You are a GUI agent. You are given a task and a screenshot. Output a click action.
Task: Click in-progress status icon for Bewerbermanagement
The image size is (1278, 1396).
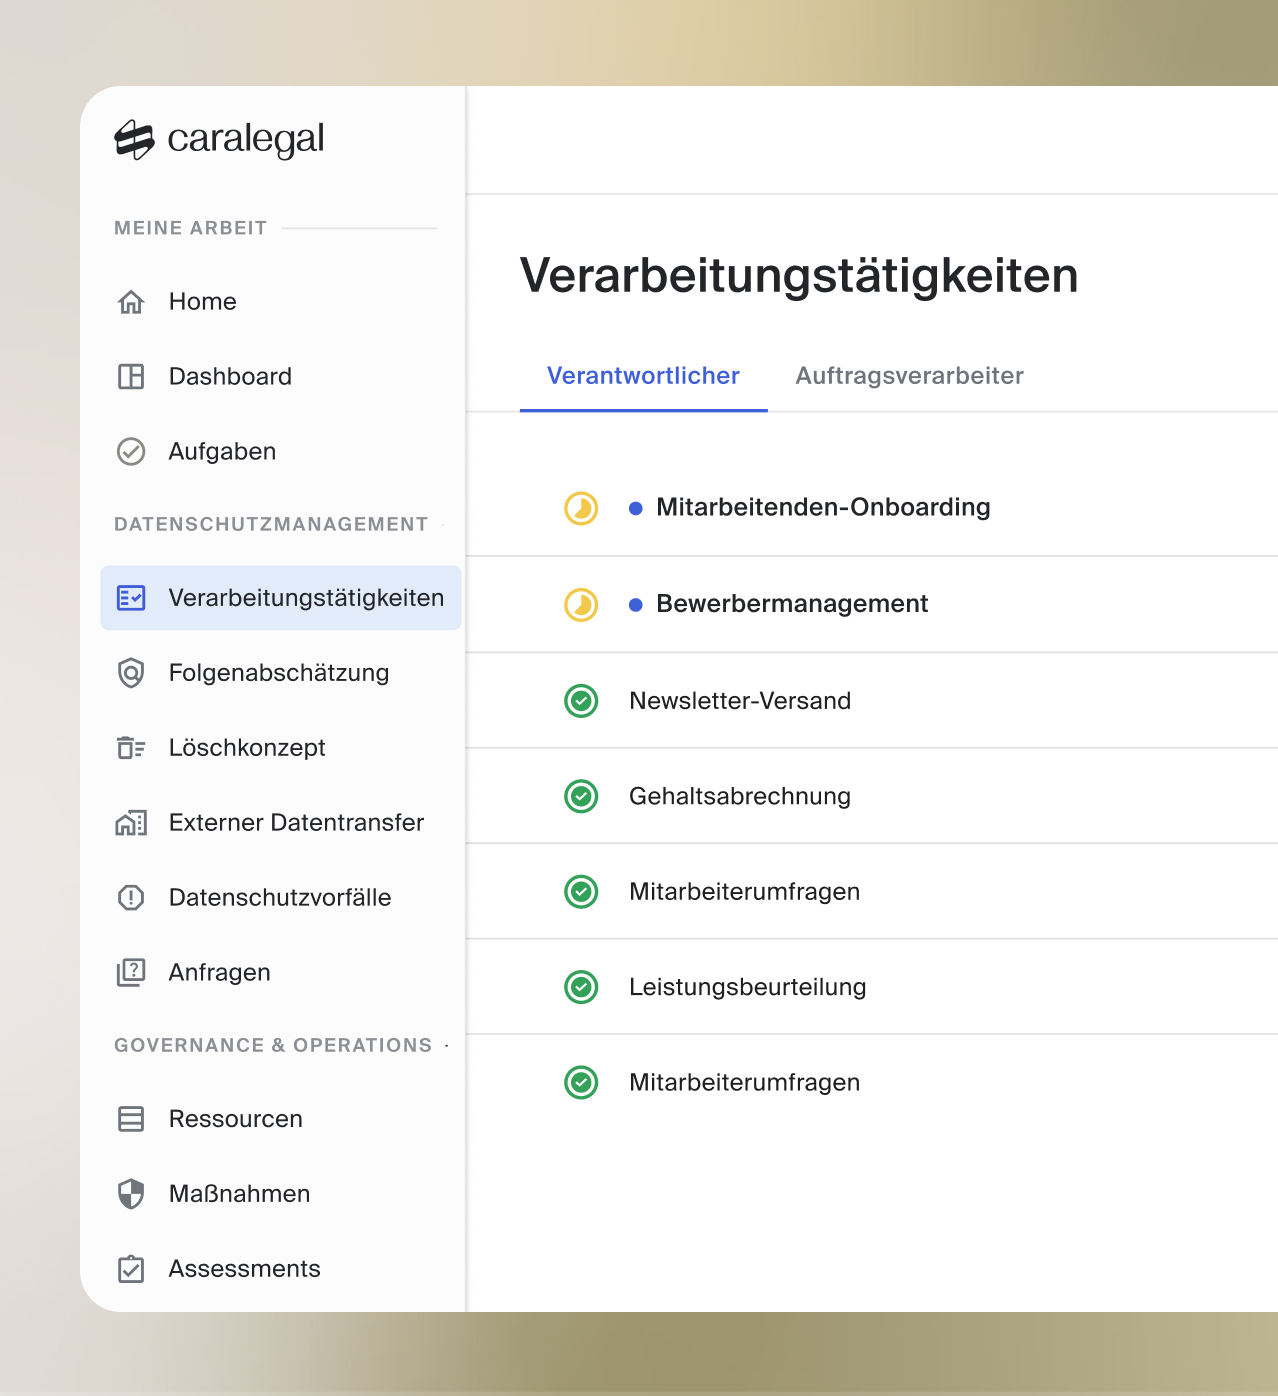(581, 604)
